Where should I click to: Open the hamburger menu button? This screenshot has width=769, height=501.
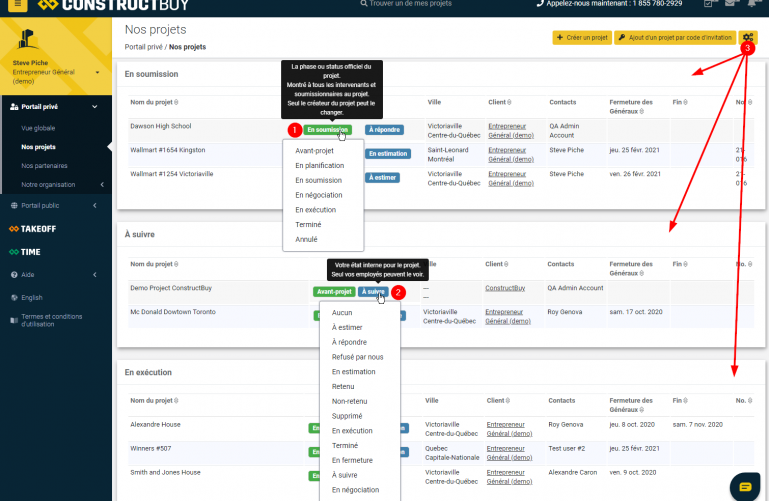(x=18, y=4)
